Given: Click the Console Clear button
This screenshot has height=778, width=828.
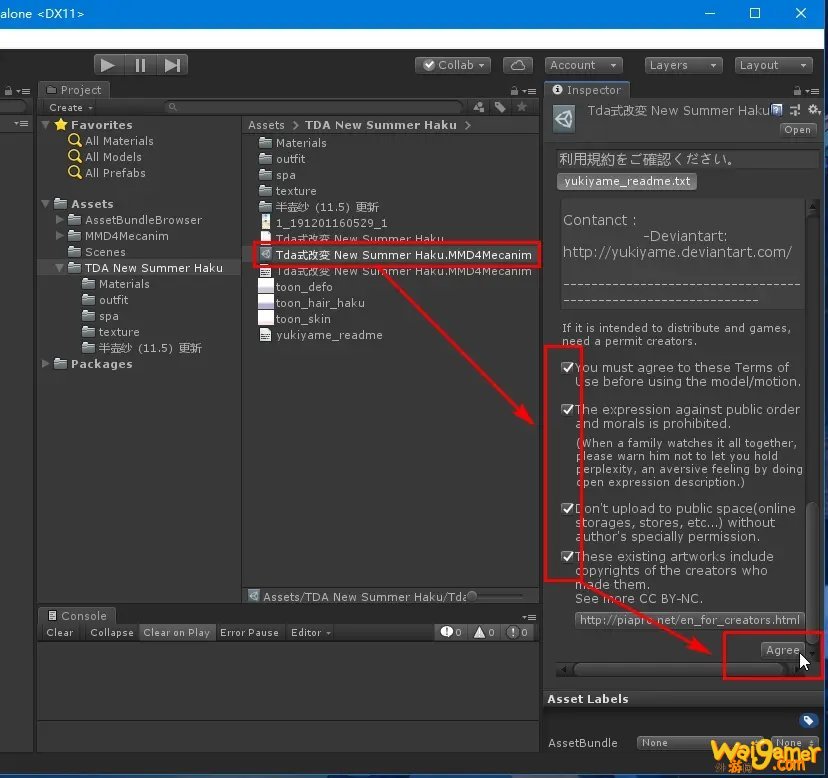Looking at the screenshot, I should point(60,632).
